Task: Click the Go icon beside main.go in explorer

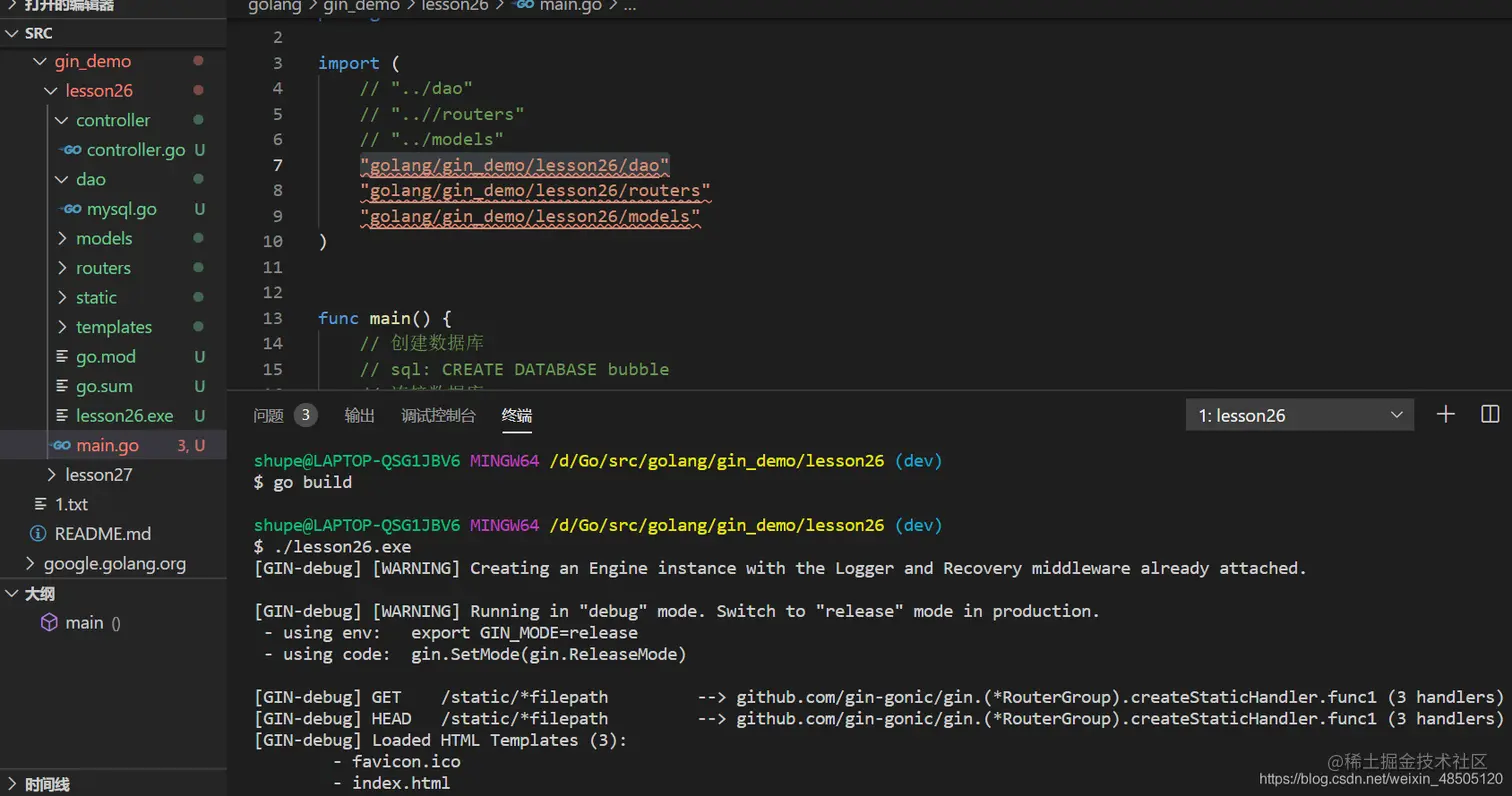Action: pyautogui.click(x=60, y=445)
